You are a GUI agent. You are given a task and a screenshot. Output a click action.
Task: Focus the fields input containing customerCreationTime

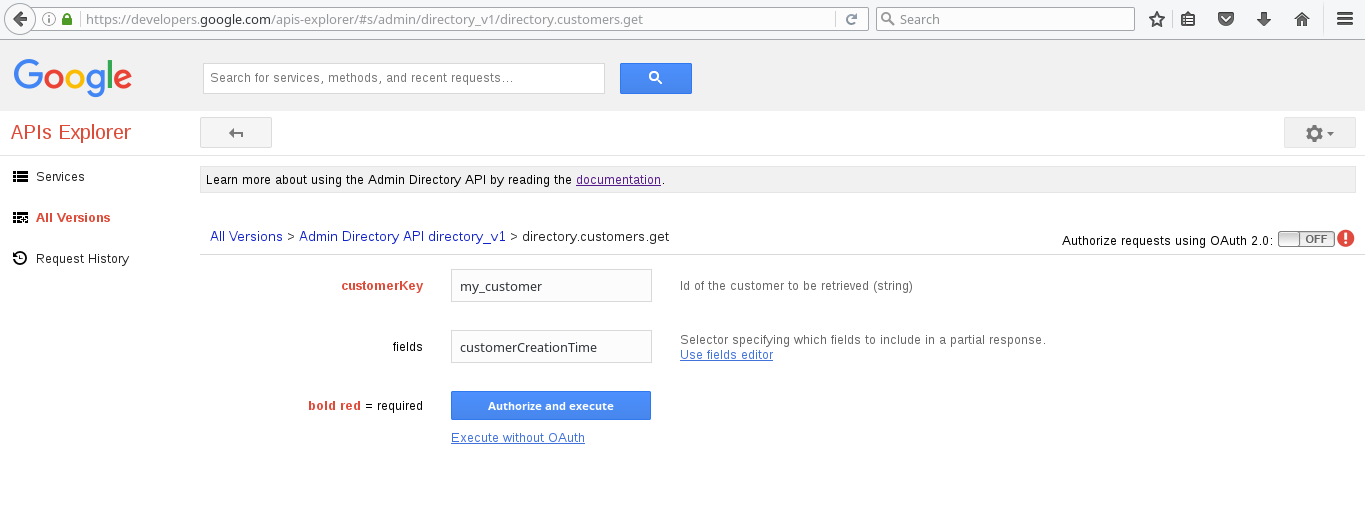(x=551, y=346)
